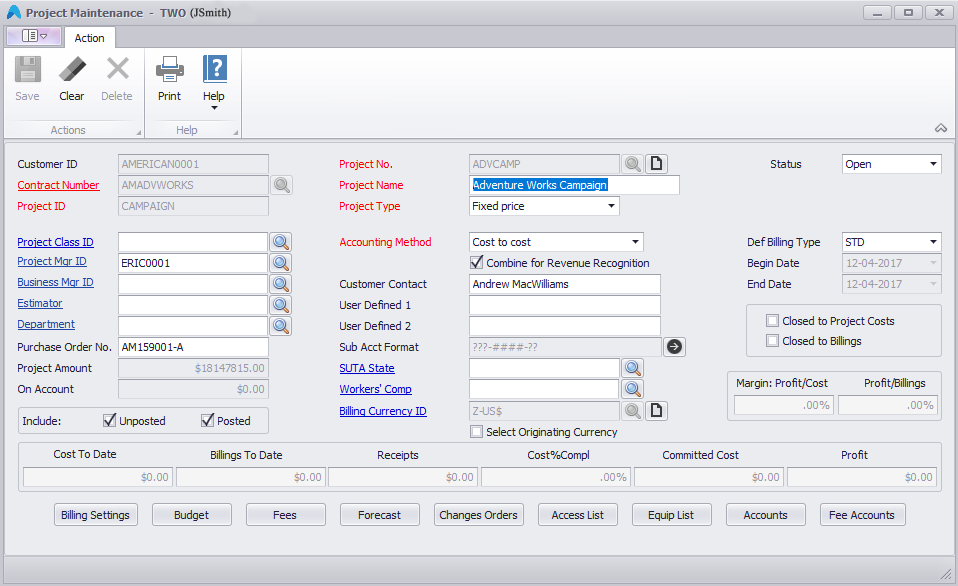Follow the Workers' Comp link
The image size is (958, 586).
coord(375,389)
